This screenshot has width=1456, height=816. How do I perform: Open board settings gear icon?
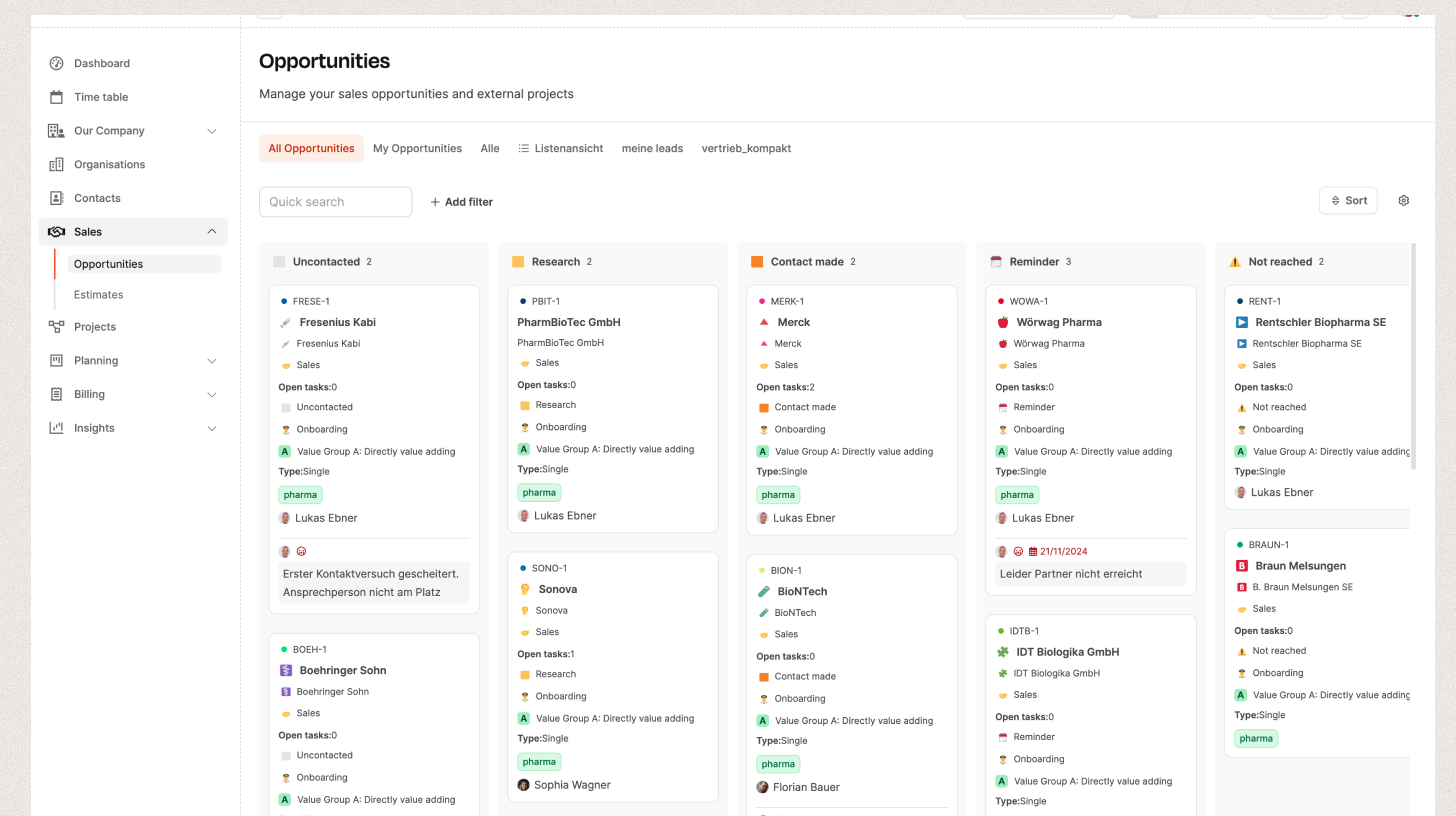pos(1404,201)
